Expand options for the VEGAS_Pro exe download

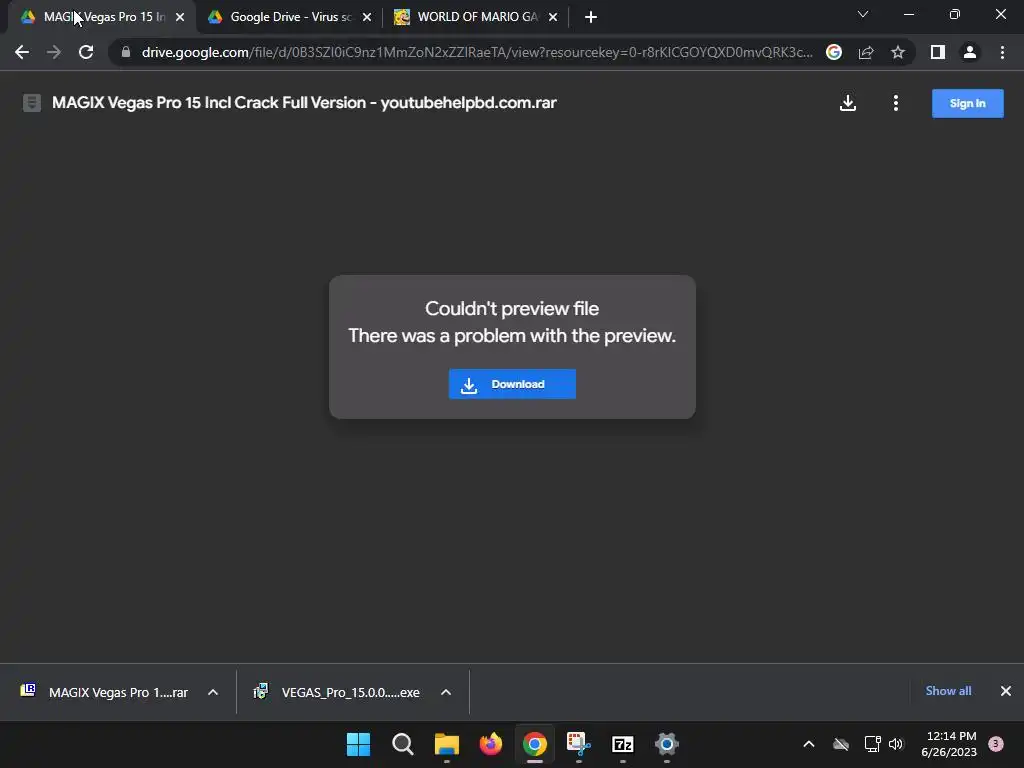pyautogui.click(x=446, y=692)
